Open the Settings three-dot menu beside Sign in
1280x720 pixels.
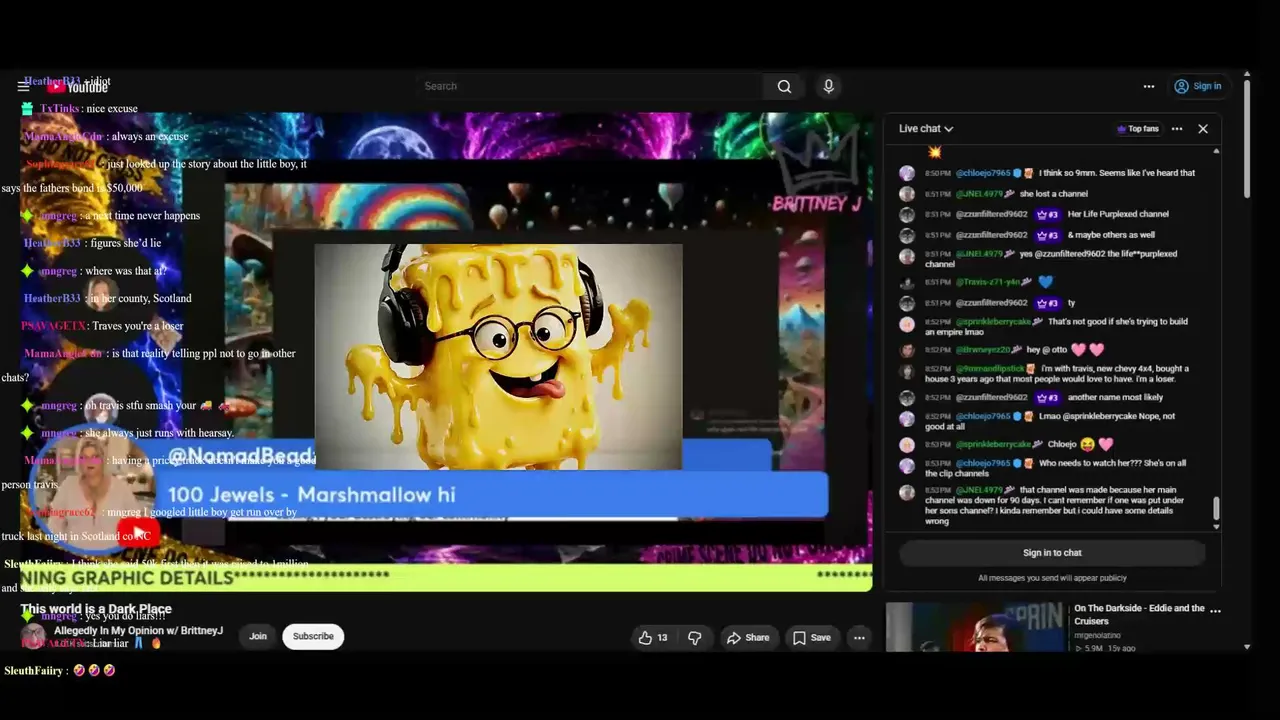point(1149,86)
